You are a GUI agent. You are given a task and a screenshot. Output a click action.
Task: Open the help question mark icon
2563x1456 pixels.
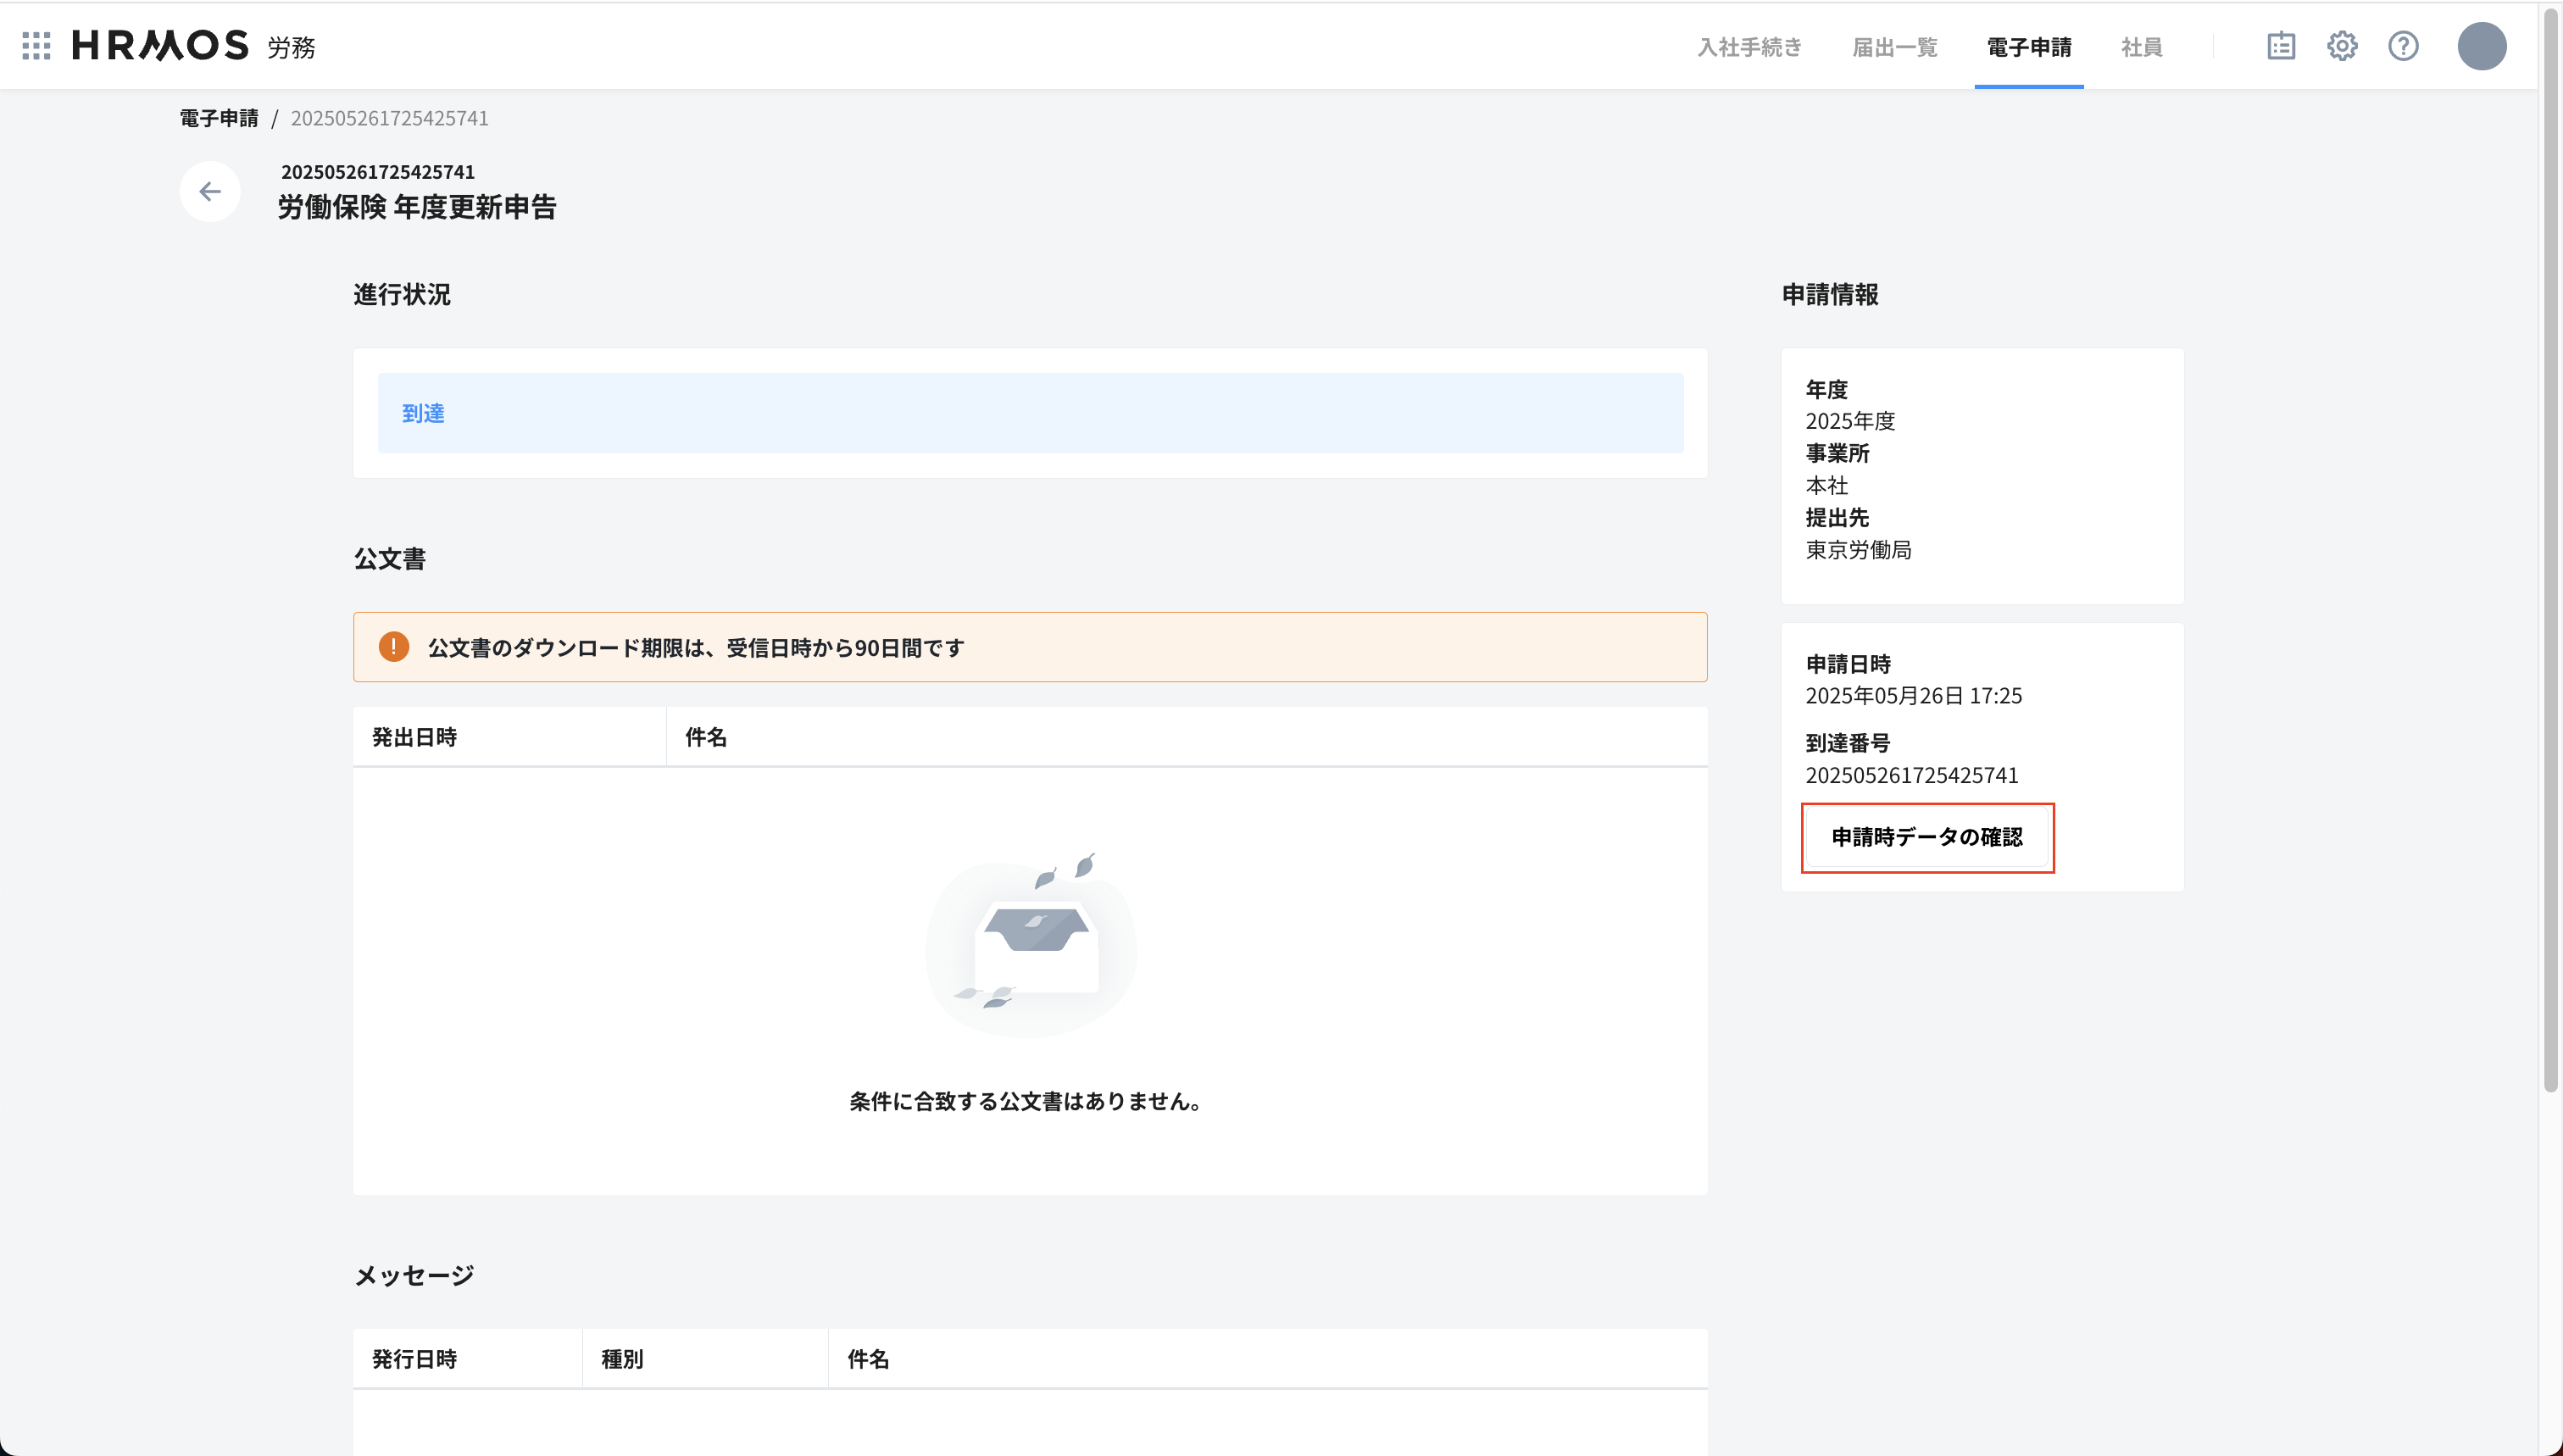point(2404,46)
